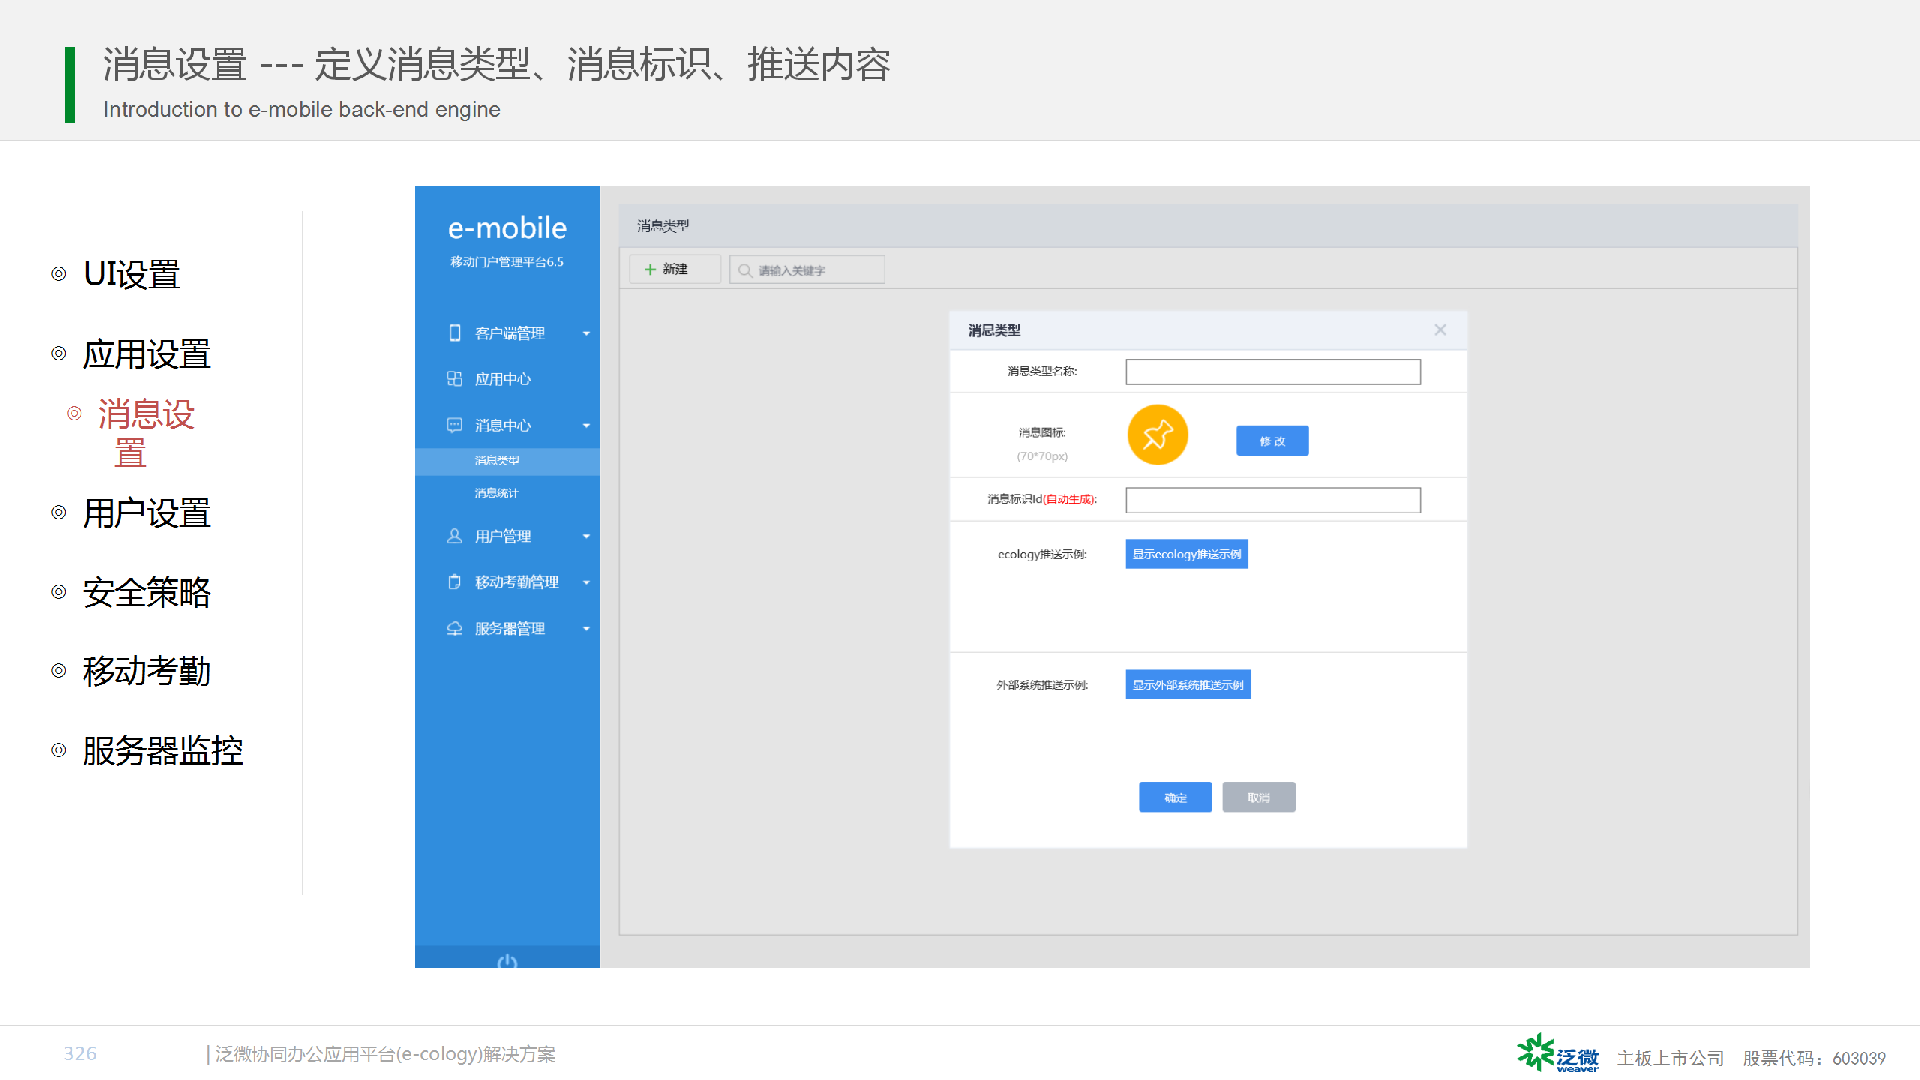Screen dimensions: 1920x1080
Task: Cancel with the 取消 button
Action: (1258, 798)
